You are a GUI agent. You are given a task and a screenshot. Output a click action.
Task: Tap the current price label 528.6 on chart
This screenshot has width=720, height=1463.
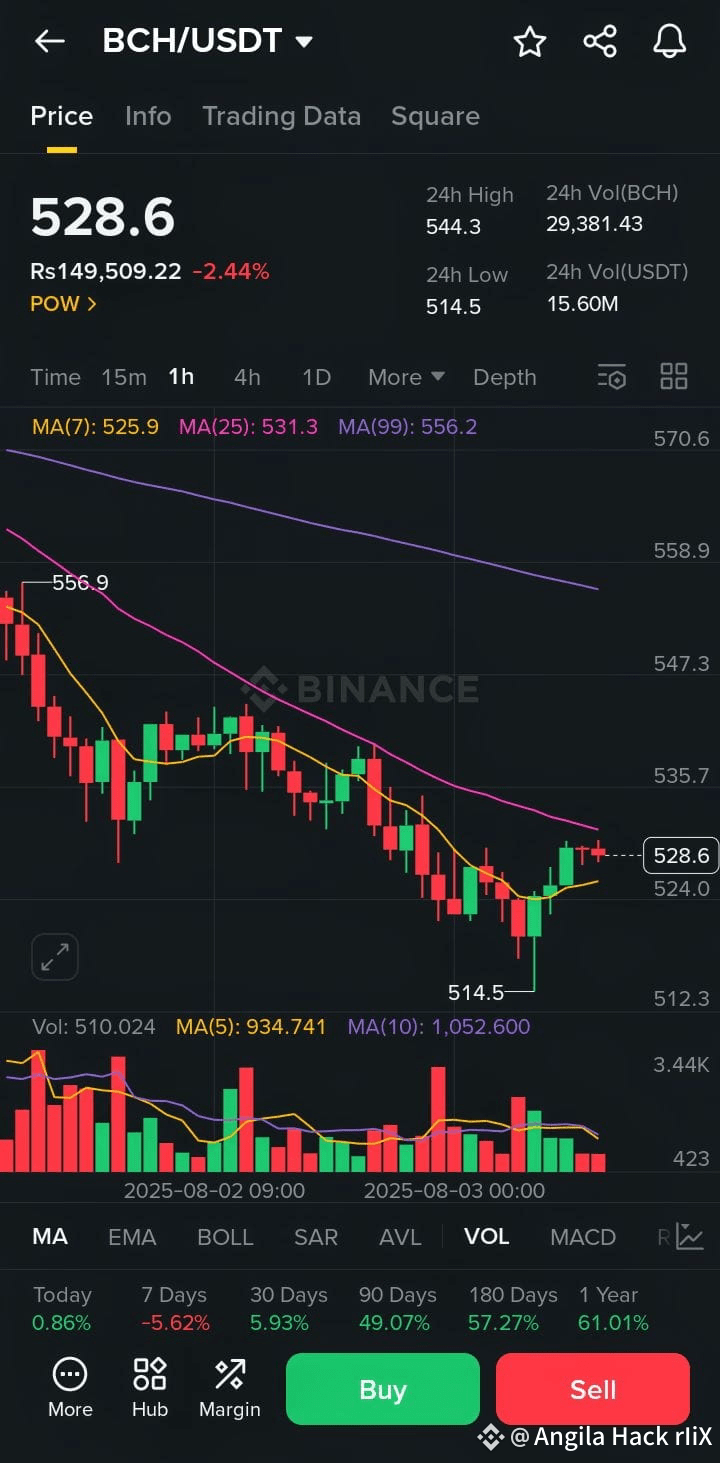pyautogui.click(x=681, y=855)
